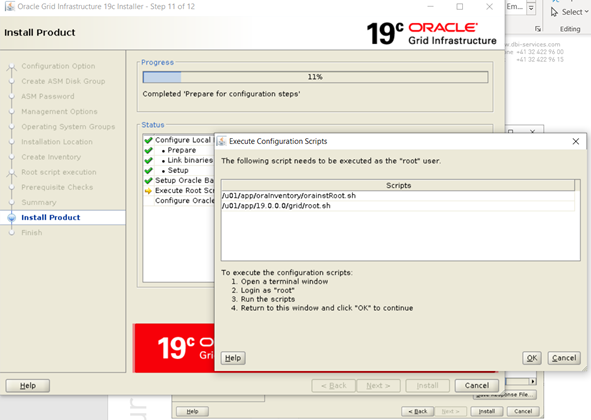The width and height of the screenshot is (591, 420).
Task: Select Configuration Option step in sidebar
Action: point(58,66)
